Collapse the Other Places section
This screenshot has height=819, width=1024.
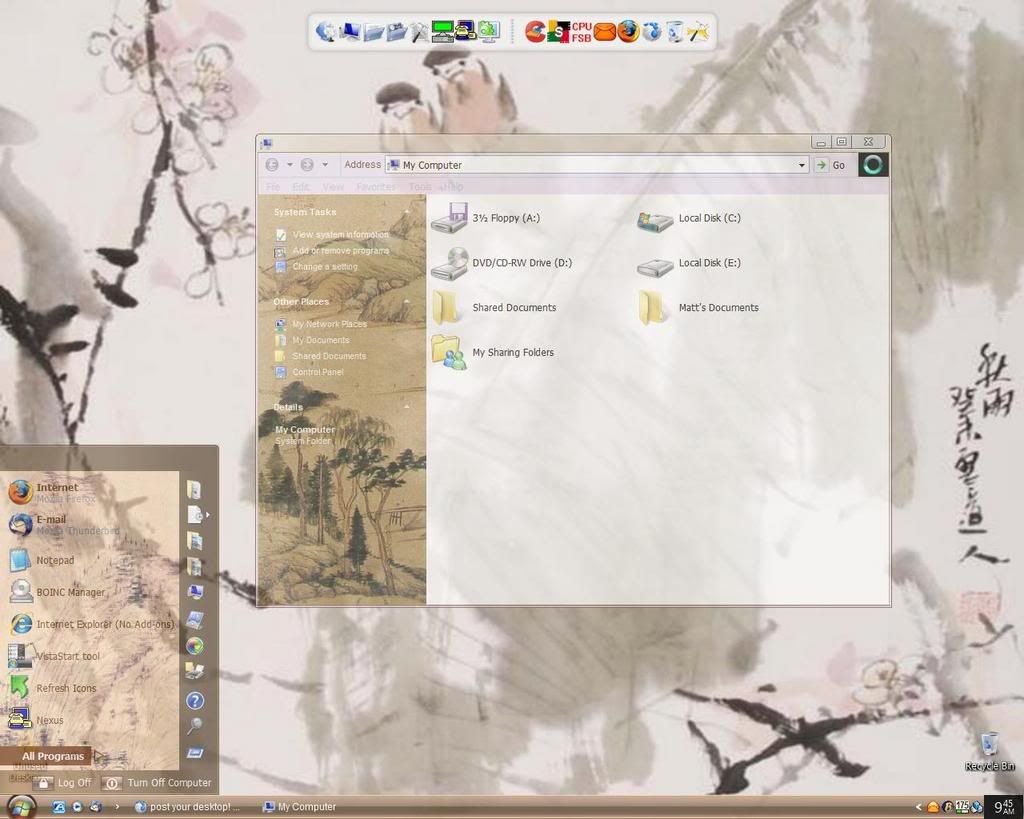[407, 301]
